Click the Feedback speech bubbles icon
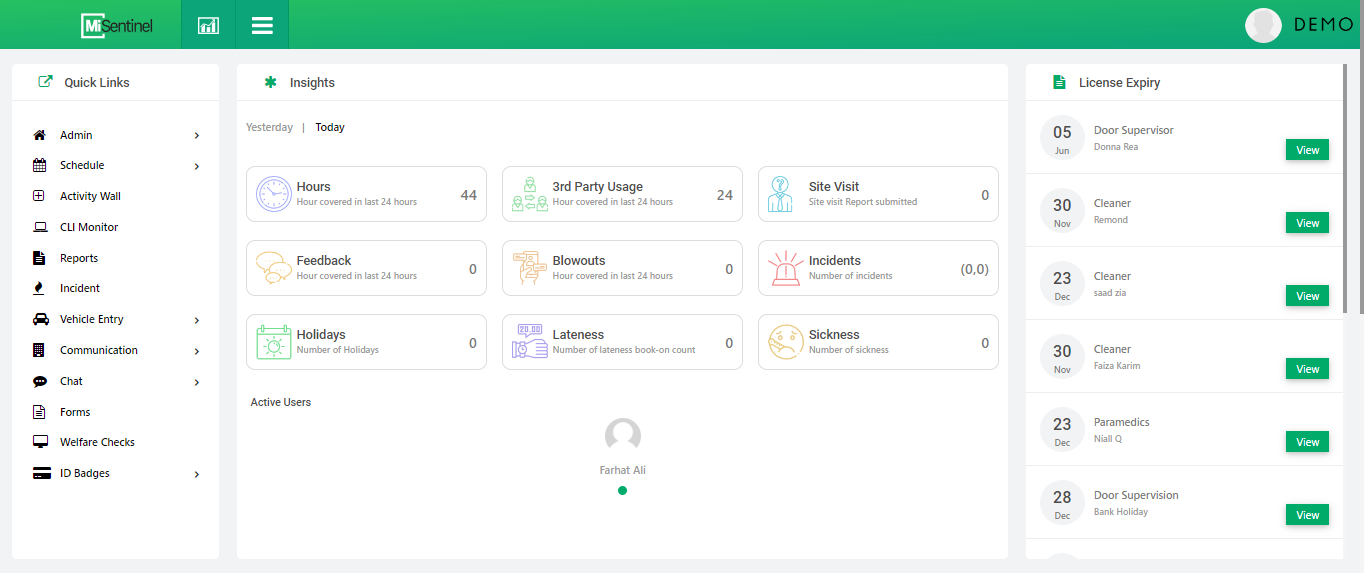 click(273, 268)
